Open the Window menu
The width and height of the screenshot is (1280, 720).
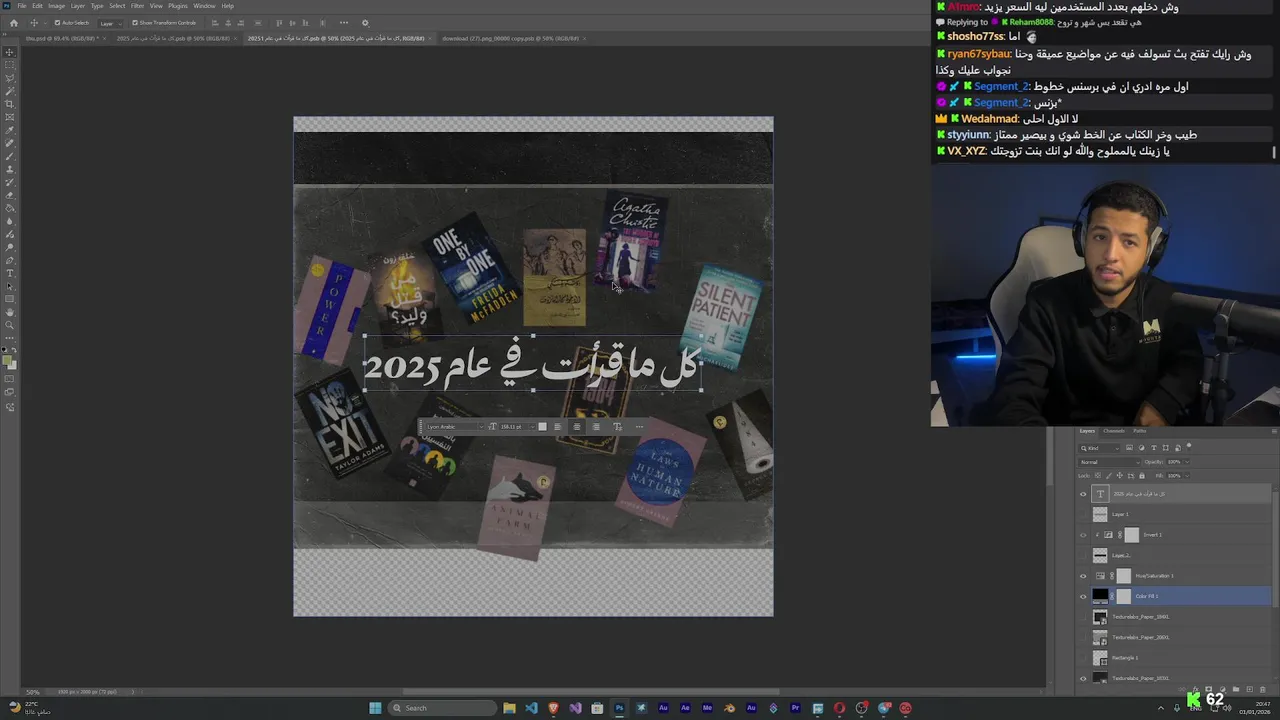(x=204, y=6)
